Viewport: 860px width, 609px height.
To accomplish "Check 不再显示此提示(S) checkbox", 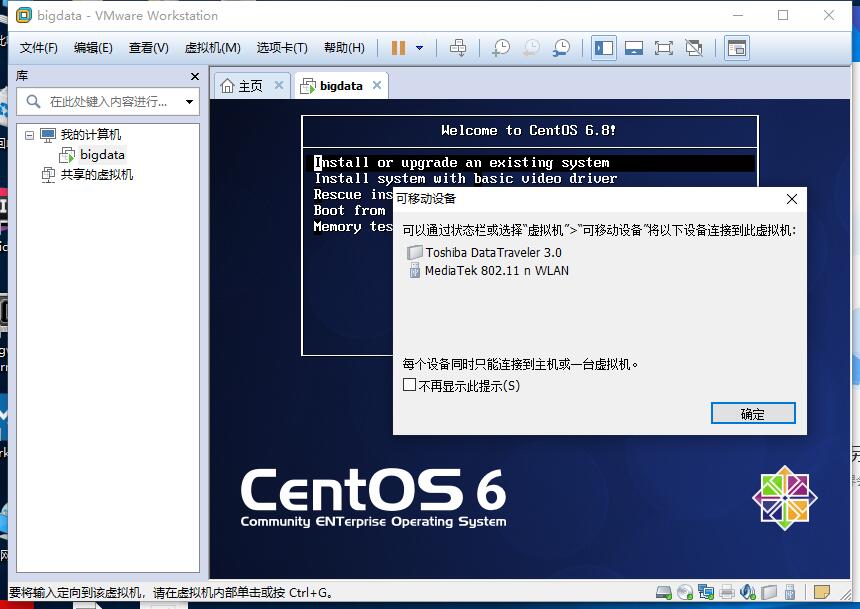I will (409, 385).
